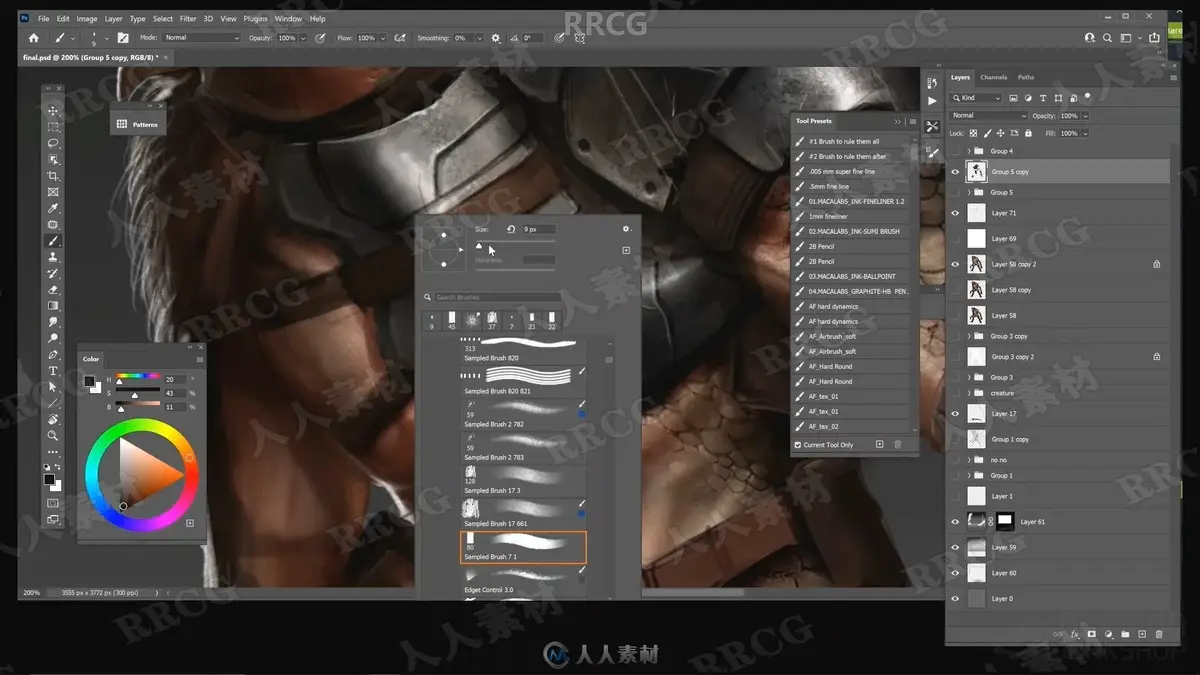This screenshot has width=1200, height=675.
Task: Open the brush Mode dropdown
Action: 202,38
